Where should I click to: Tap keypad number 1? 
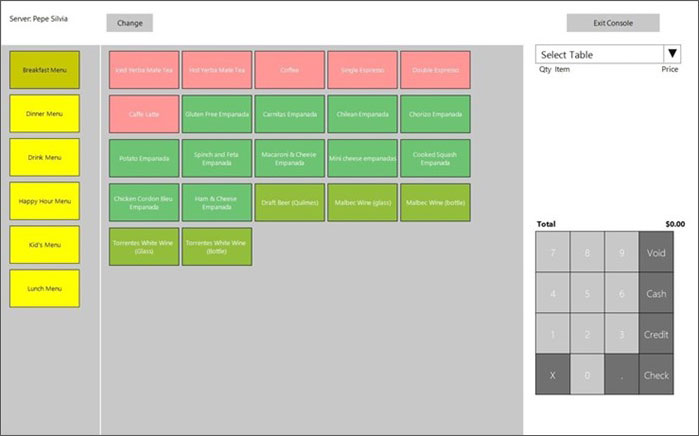[x=552, y=333]
